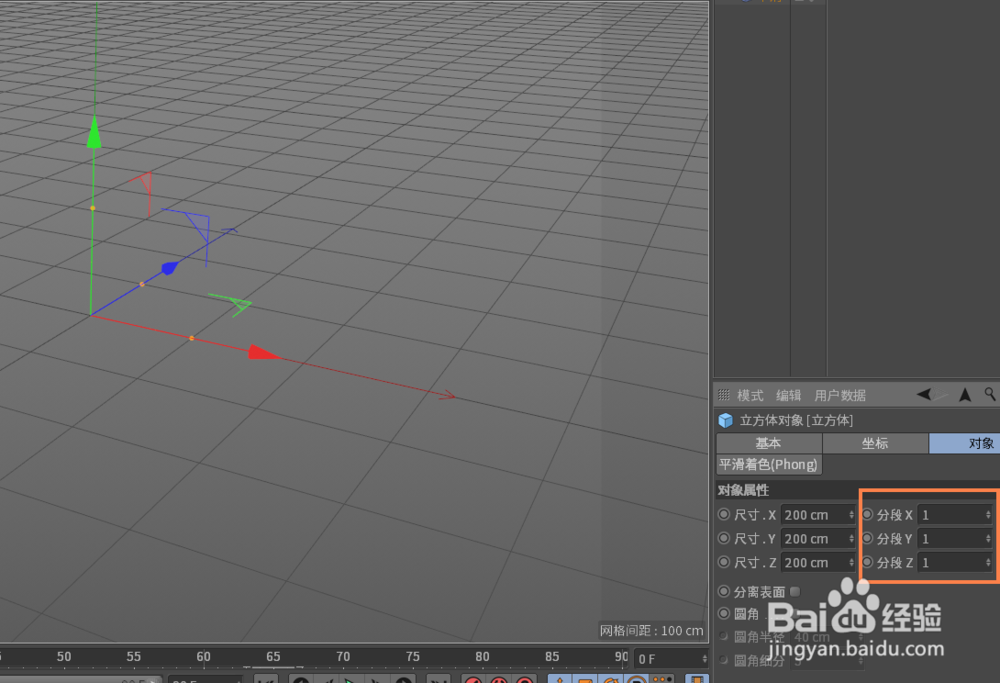The height and width of the screenshot is (683, 1000).
Task: Jump to frame 60 on the timeline ruler
Action: (x=203, y=656)
